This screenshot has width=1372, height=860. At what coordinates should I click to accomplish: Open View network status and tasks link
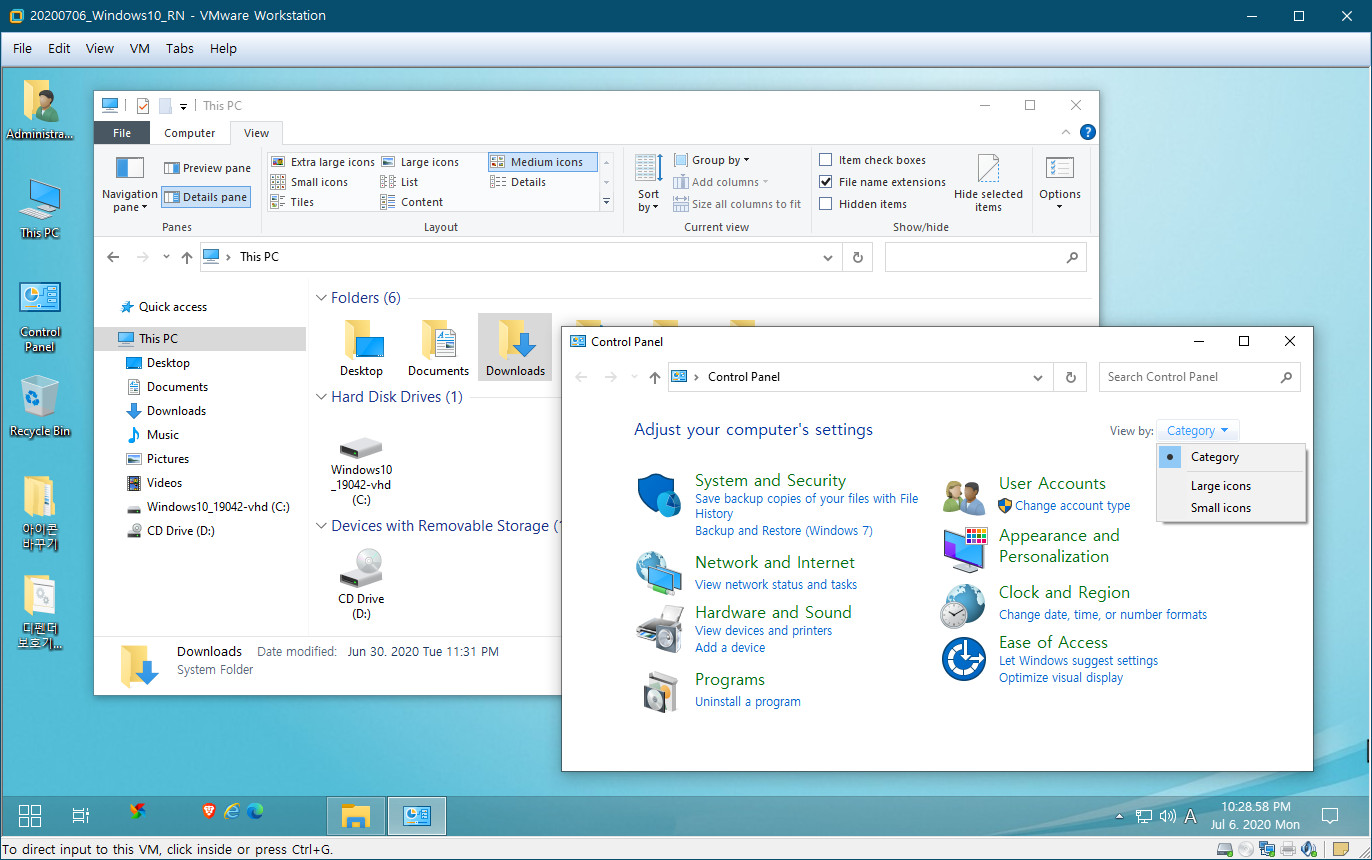(776, 585)
